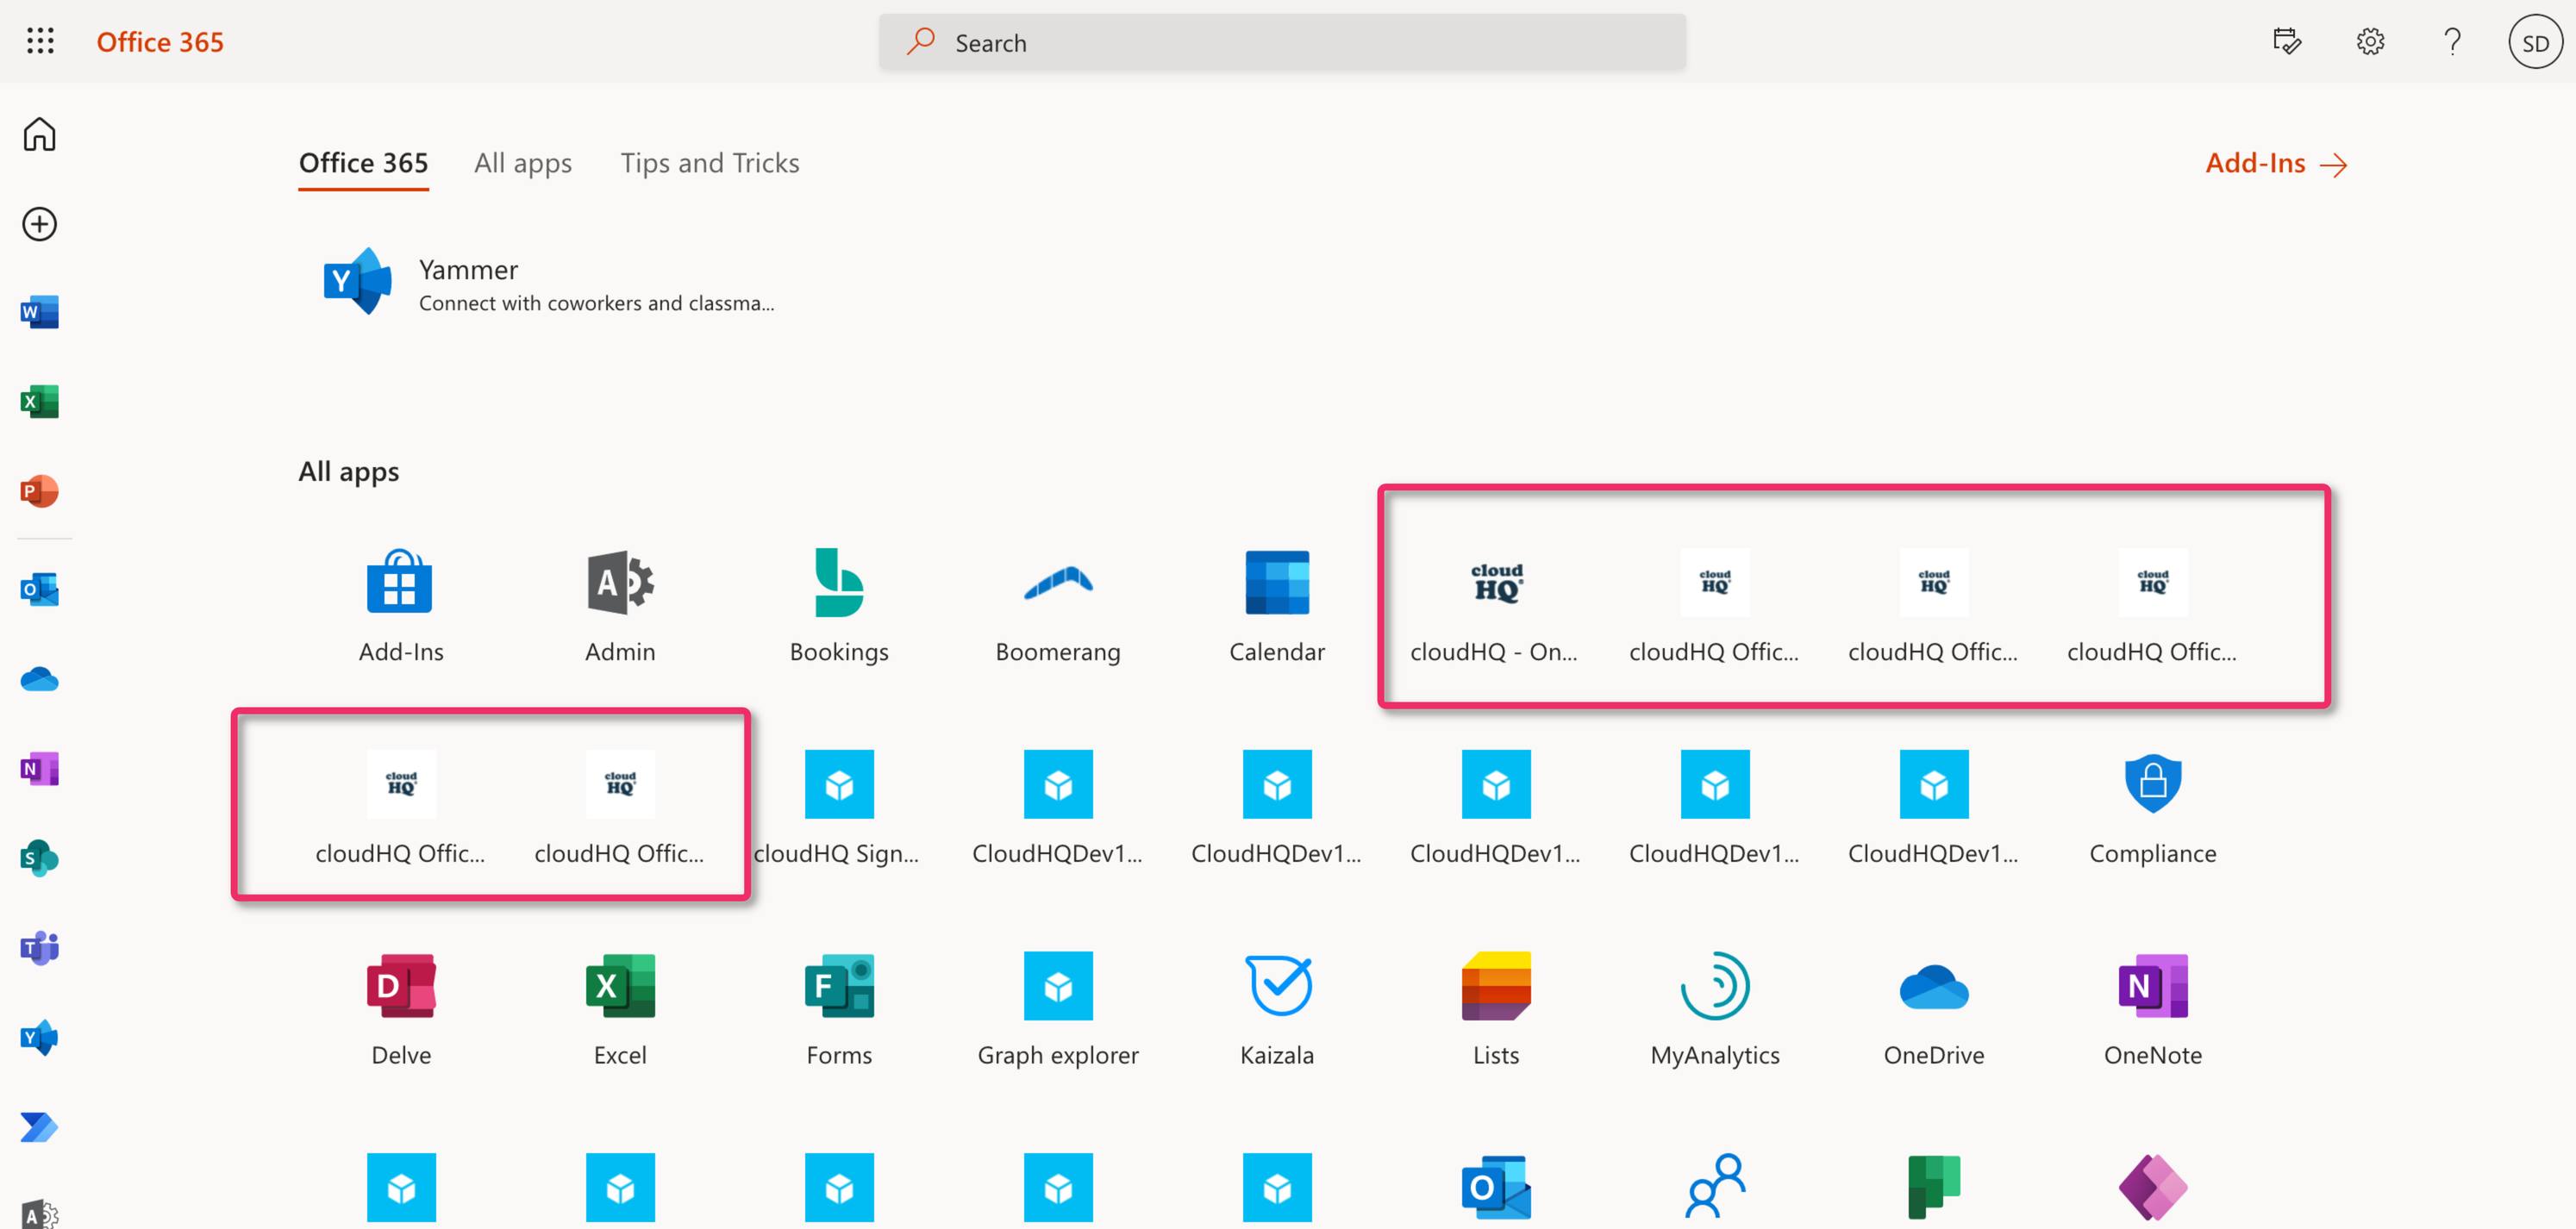Image resolution: width=2576 pixels, height=1229 pixels.
Task: Open the cloudHQ - On... app
Action: 1496,607
